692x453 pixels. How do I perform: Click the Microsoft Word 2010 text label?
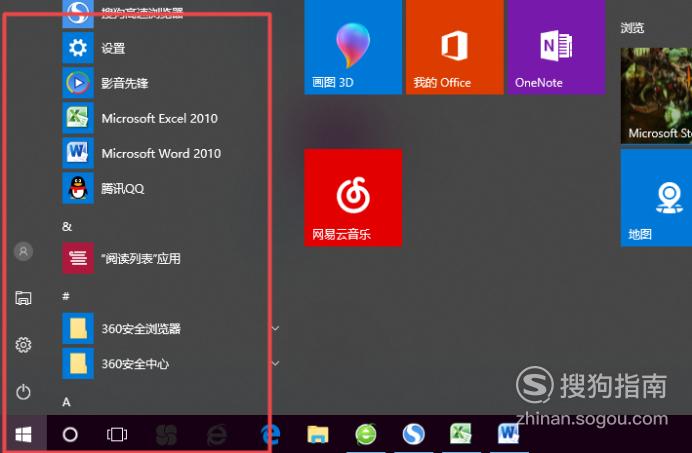point(161,153)
